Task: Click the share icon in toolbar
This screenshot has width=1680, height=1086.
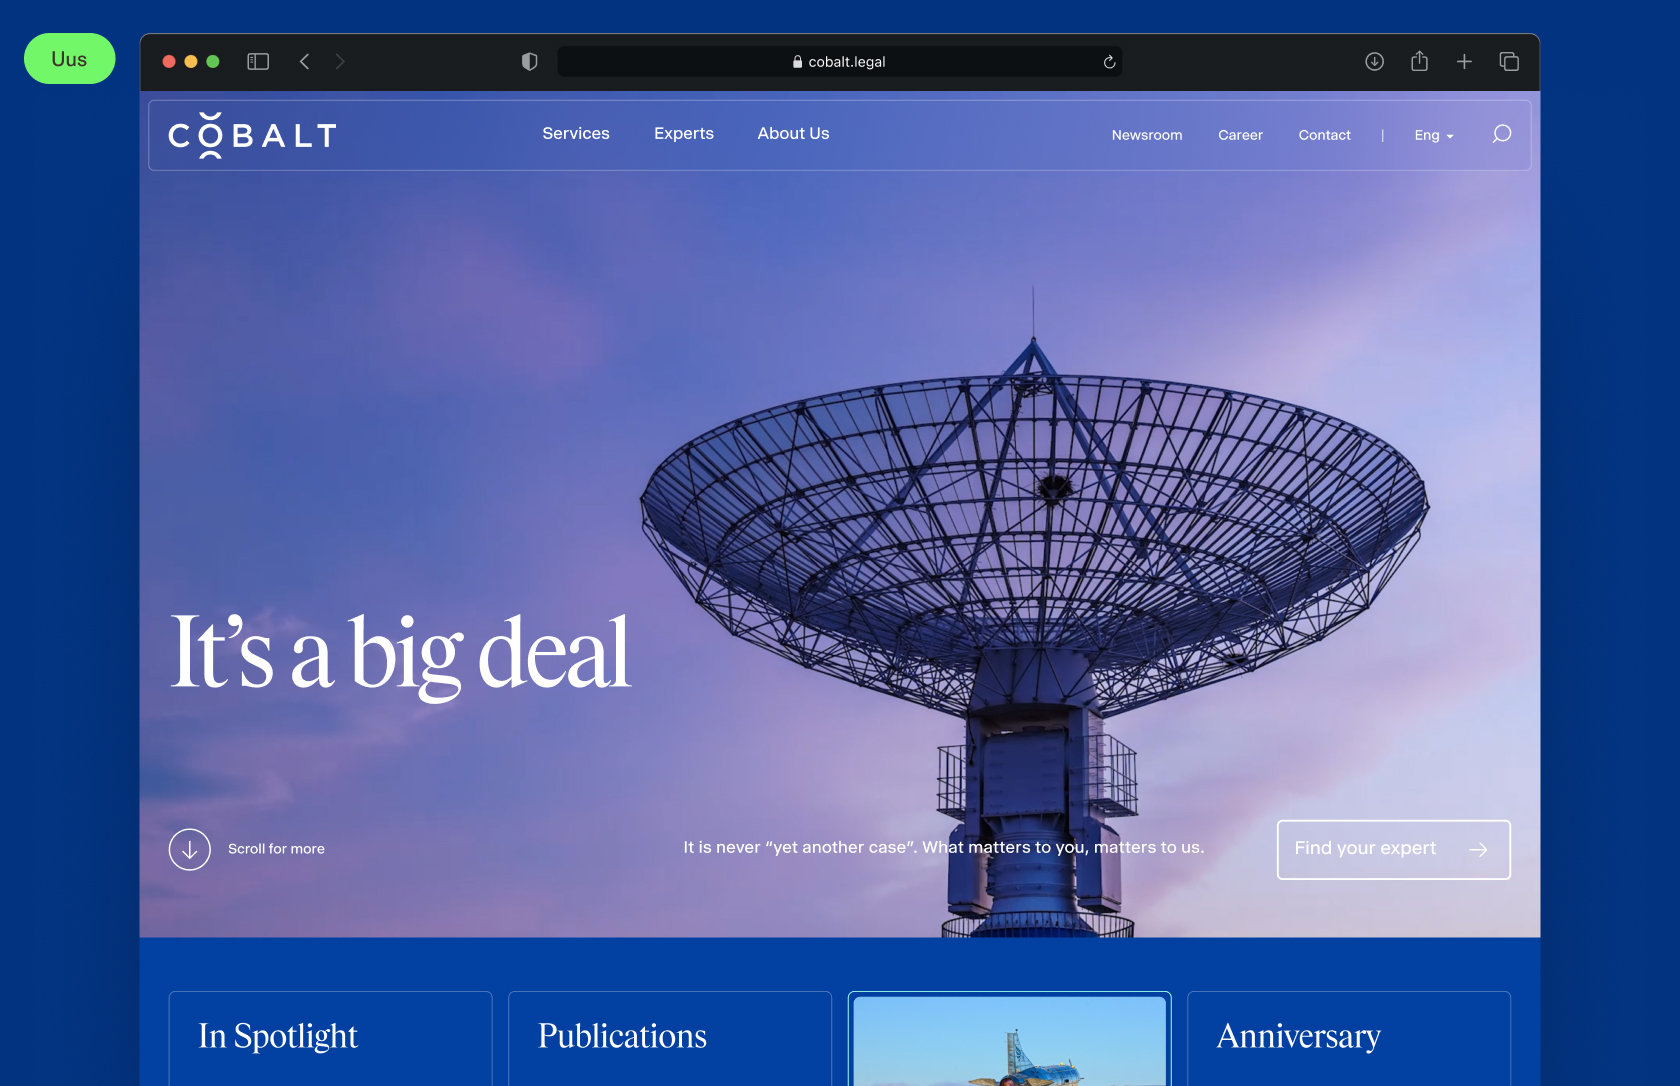Action: coord(1419,62)
